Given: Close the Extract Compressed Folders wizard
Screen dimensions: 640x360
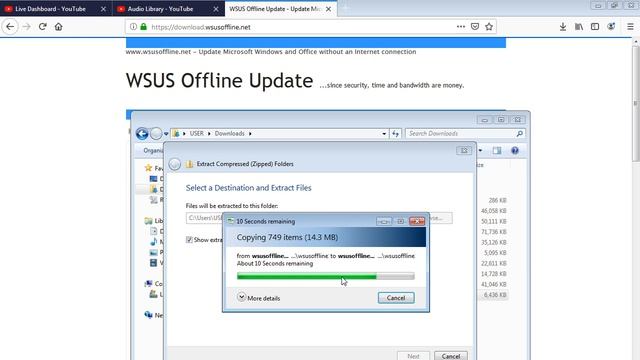Looking at the screenshot, I should [x=464, y=151].
